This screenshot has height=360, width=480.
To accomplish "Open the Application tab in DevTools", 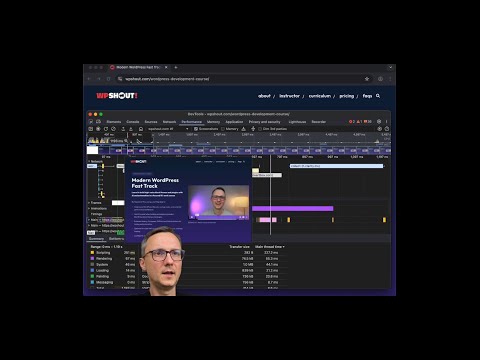I will click(234, 122).
